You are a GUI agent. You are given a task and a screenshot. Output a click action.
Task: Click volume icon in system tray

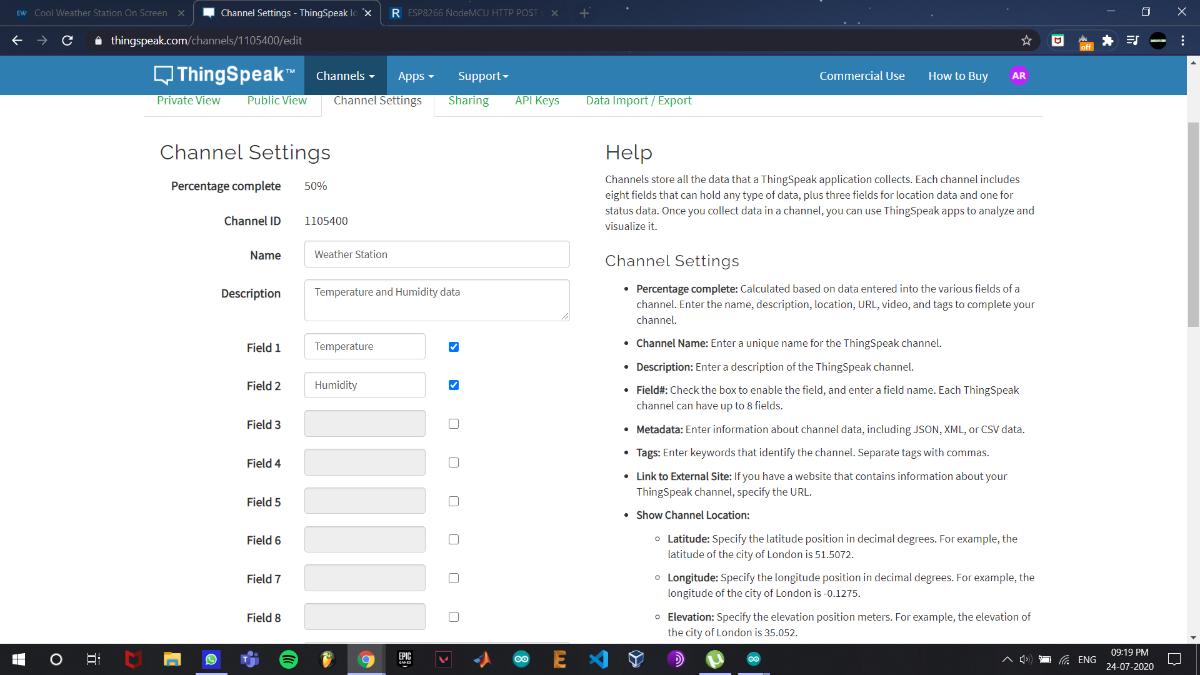coord(1026,660)
